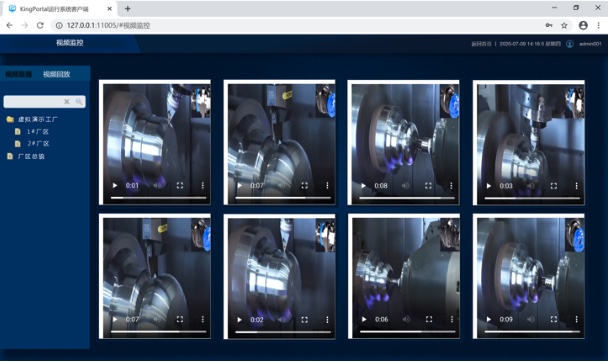The height and width of the screenshot is (362, 608).
Task: Mute the video showing 0:06
Action: click(x=406, y=319)
